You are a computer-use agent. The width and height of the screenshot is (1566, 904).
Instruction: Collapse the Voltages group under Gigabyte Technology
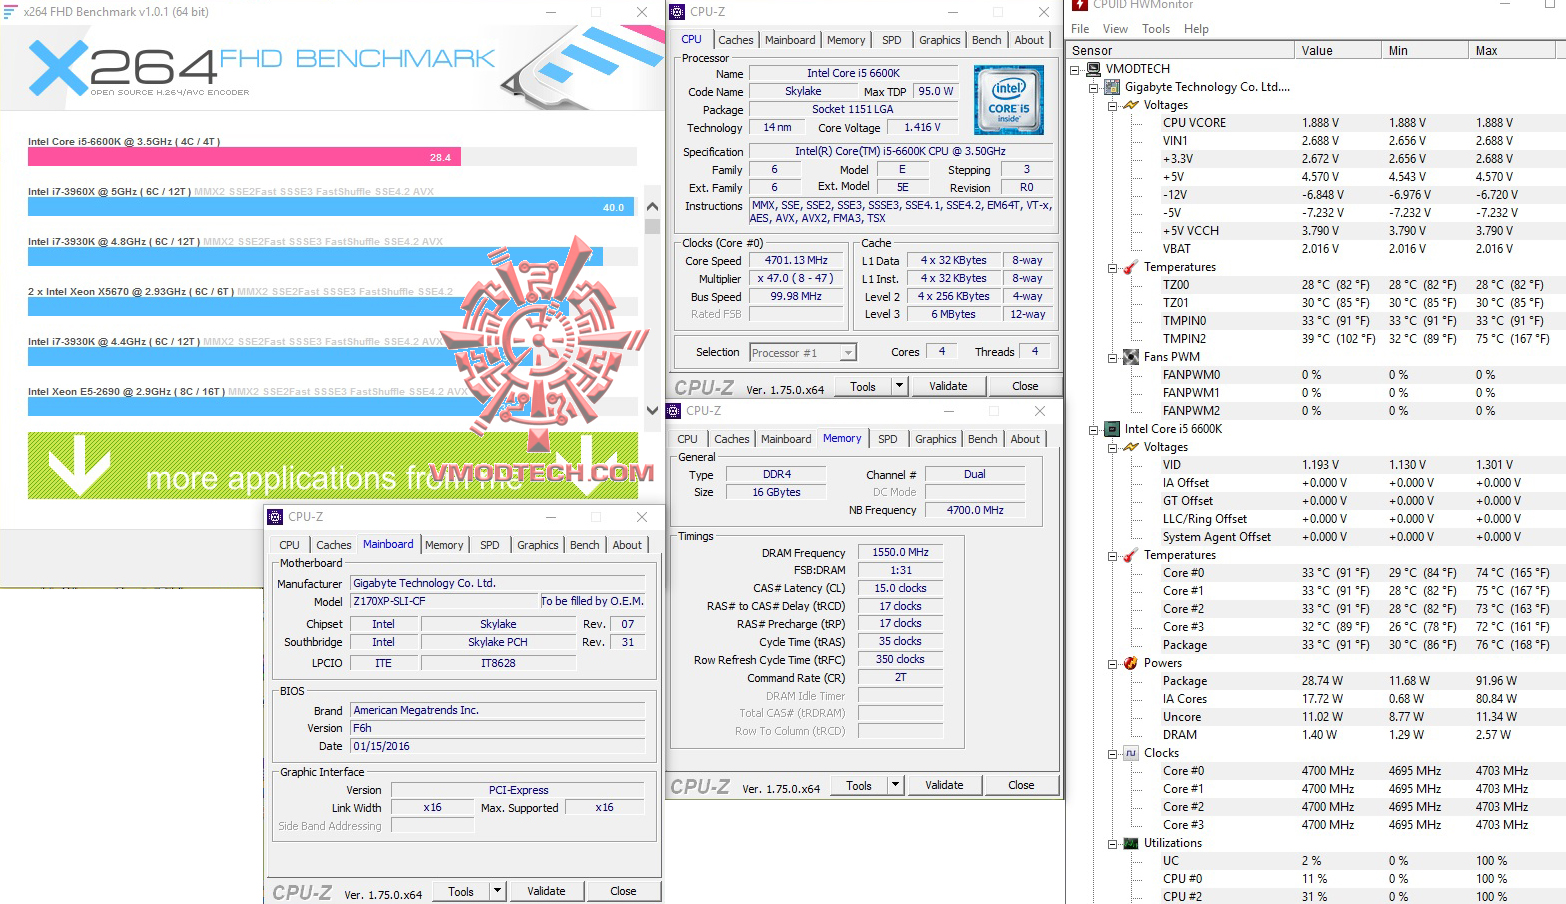pos(1113,105)
